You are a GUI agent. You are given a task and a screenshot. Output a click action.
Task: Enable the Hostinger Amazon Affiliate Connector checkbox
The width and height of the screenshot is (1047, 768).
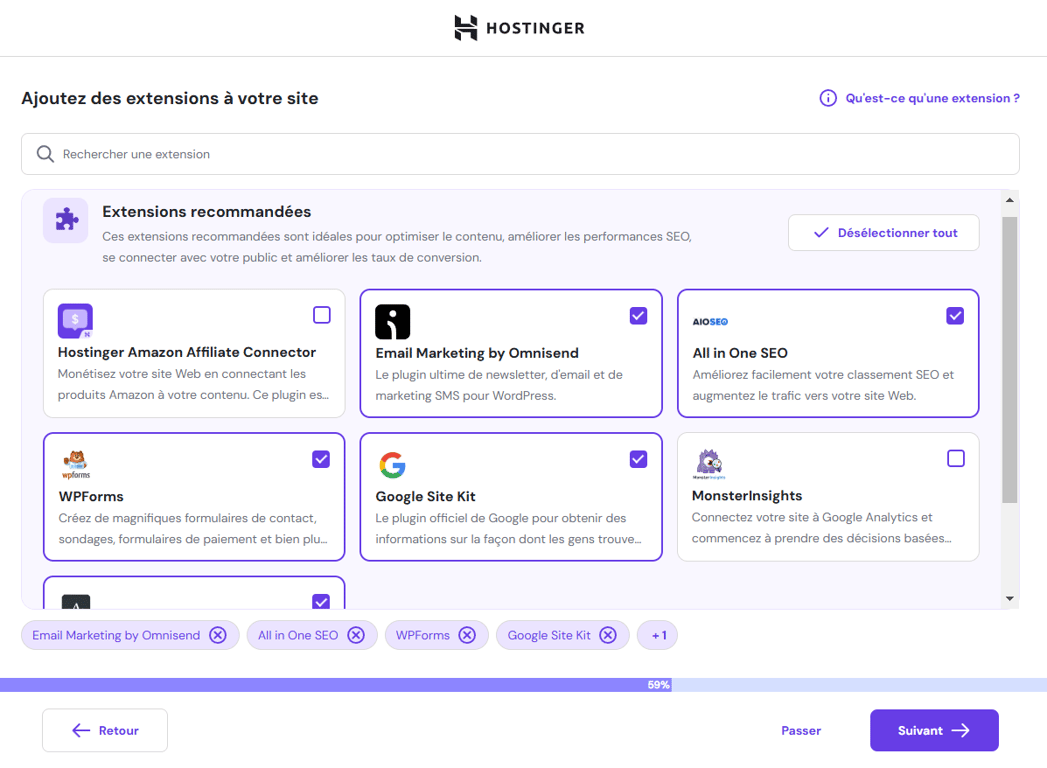pos(321,315)
